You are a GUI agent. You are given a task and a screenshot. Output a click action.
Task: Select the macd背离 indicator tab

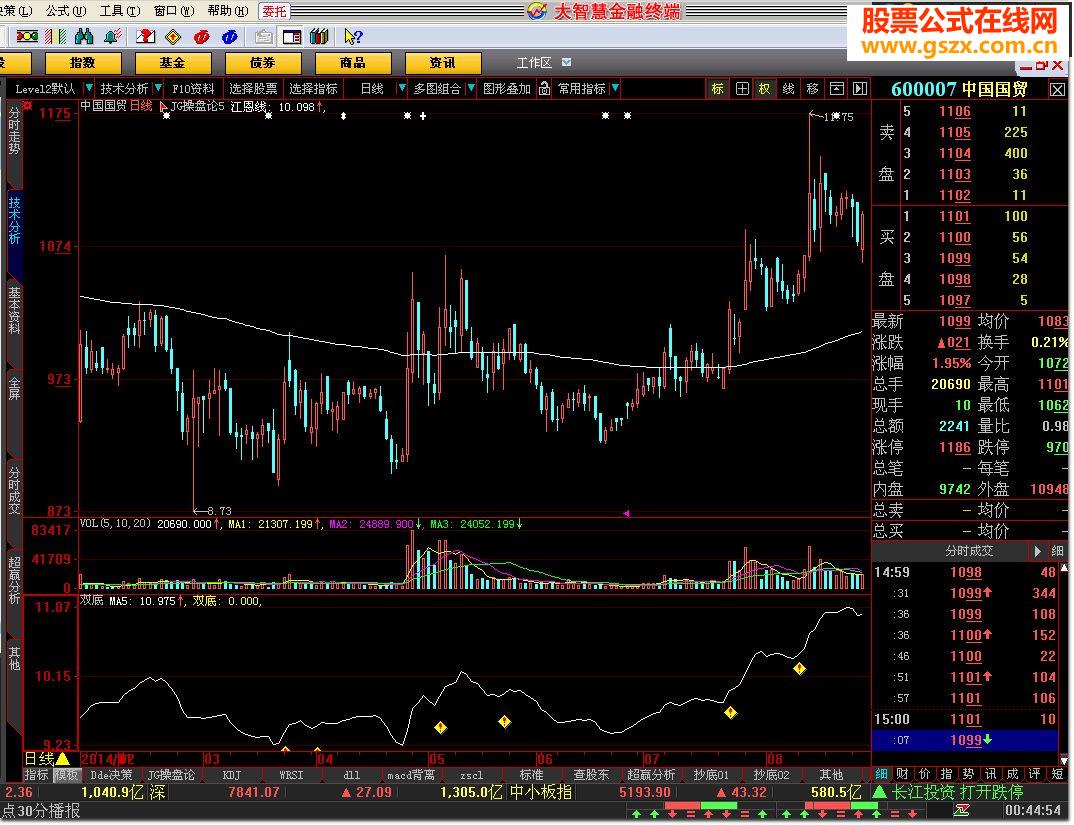pyautogui.click(x=411, y=775)
